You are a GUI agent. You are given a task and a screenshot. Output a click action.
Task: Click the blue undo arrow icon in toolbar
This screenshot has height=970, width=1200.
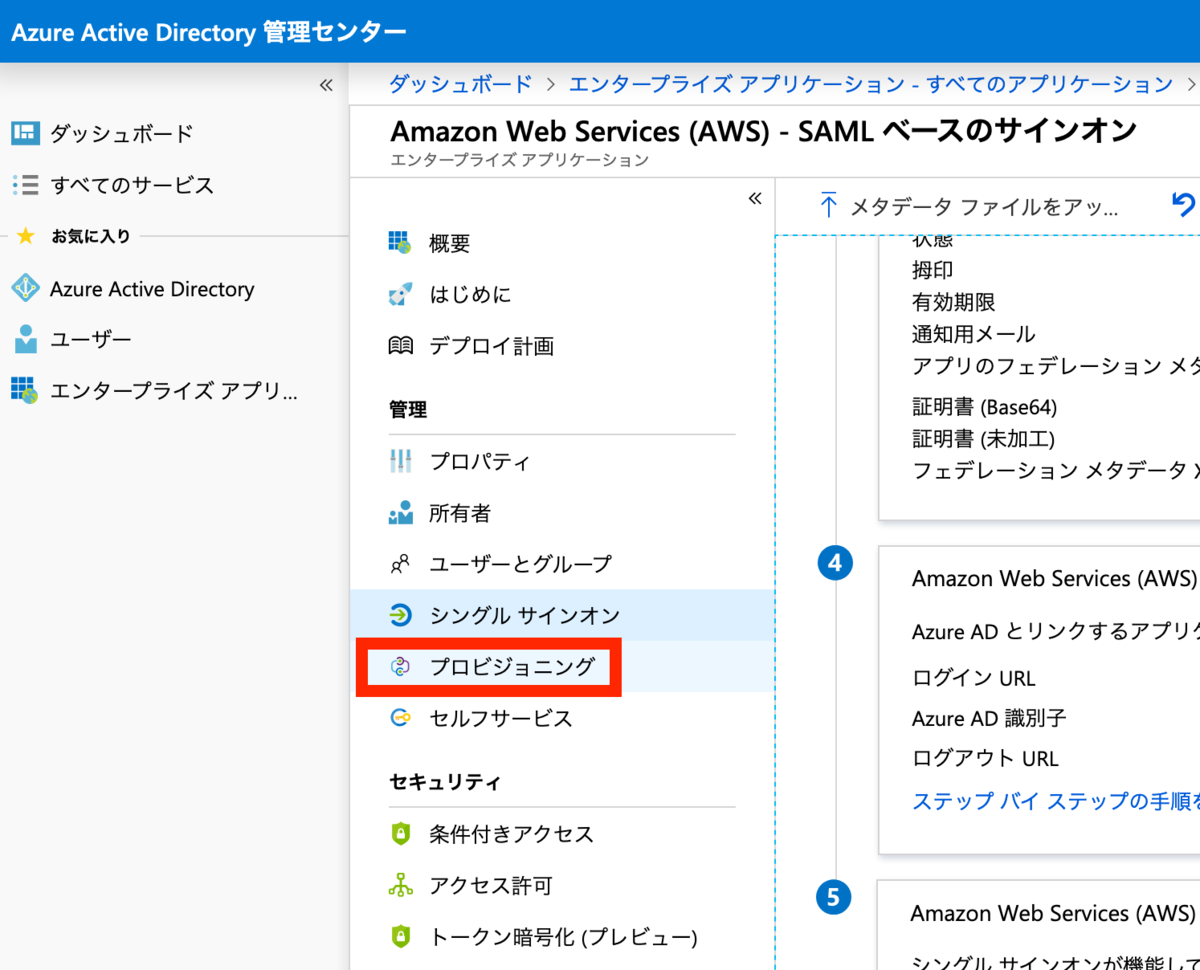pos(1184,205)
